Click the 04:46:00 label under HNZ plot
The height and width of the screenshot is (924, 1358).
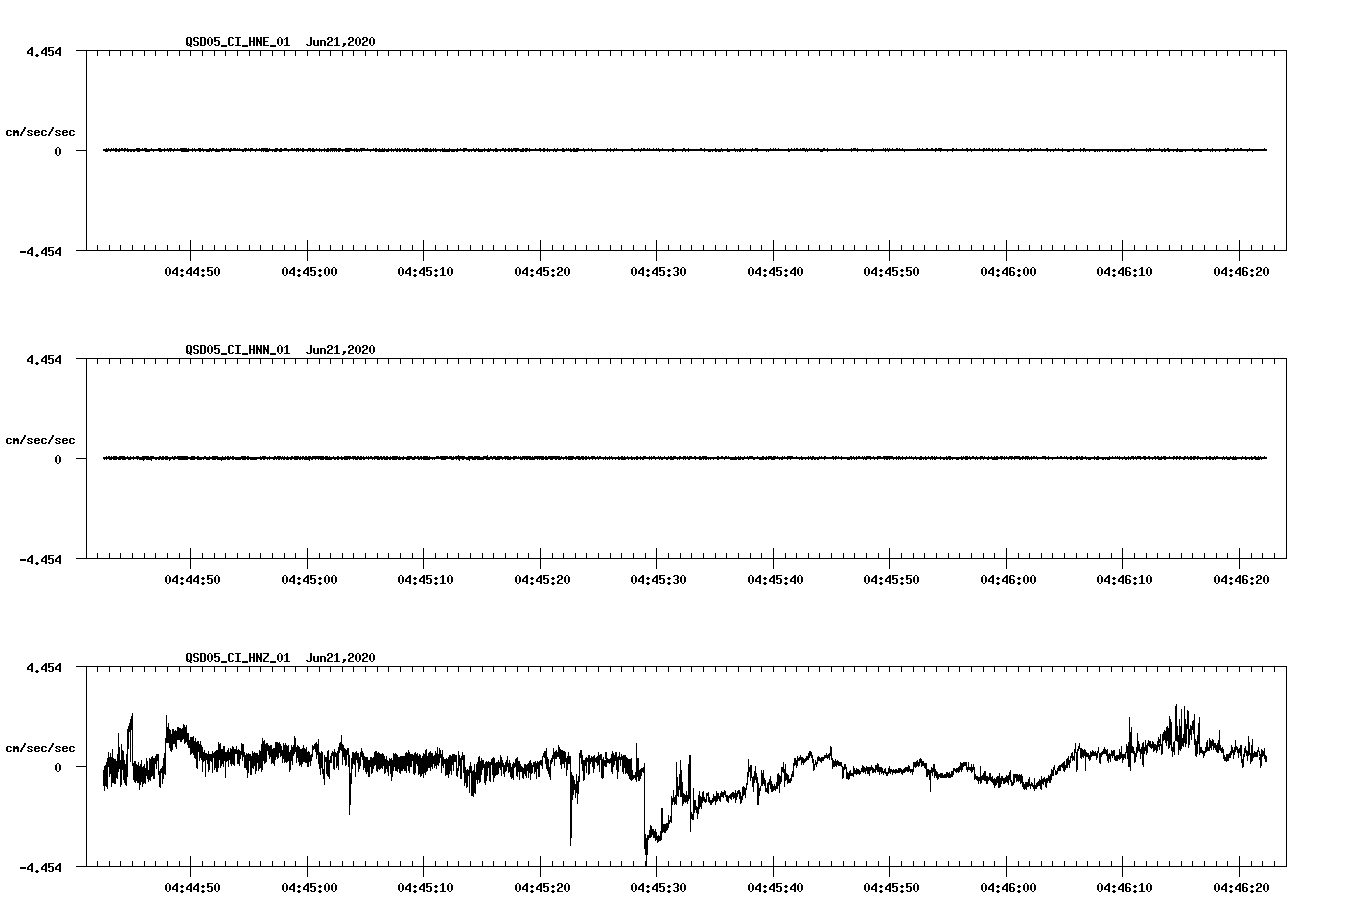(x=1007, y=887)
